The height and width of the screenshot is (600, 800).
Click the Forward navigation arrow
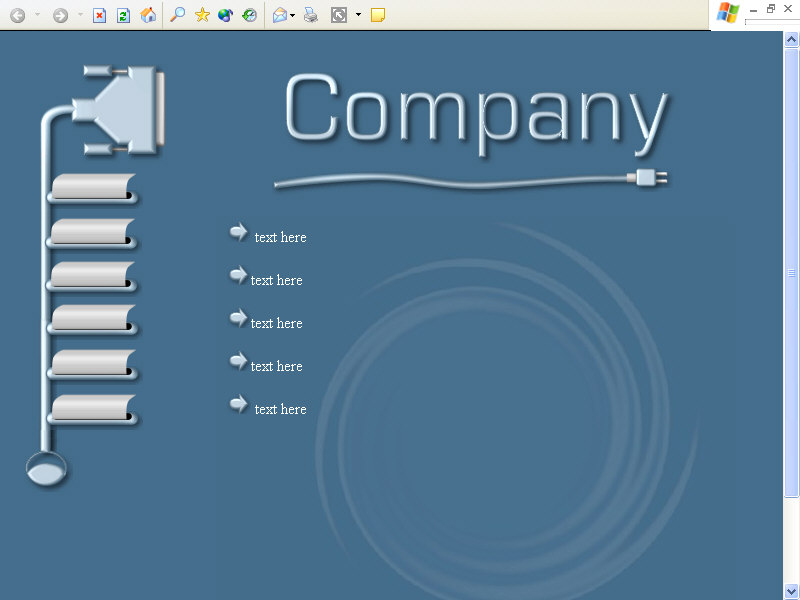60,15
